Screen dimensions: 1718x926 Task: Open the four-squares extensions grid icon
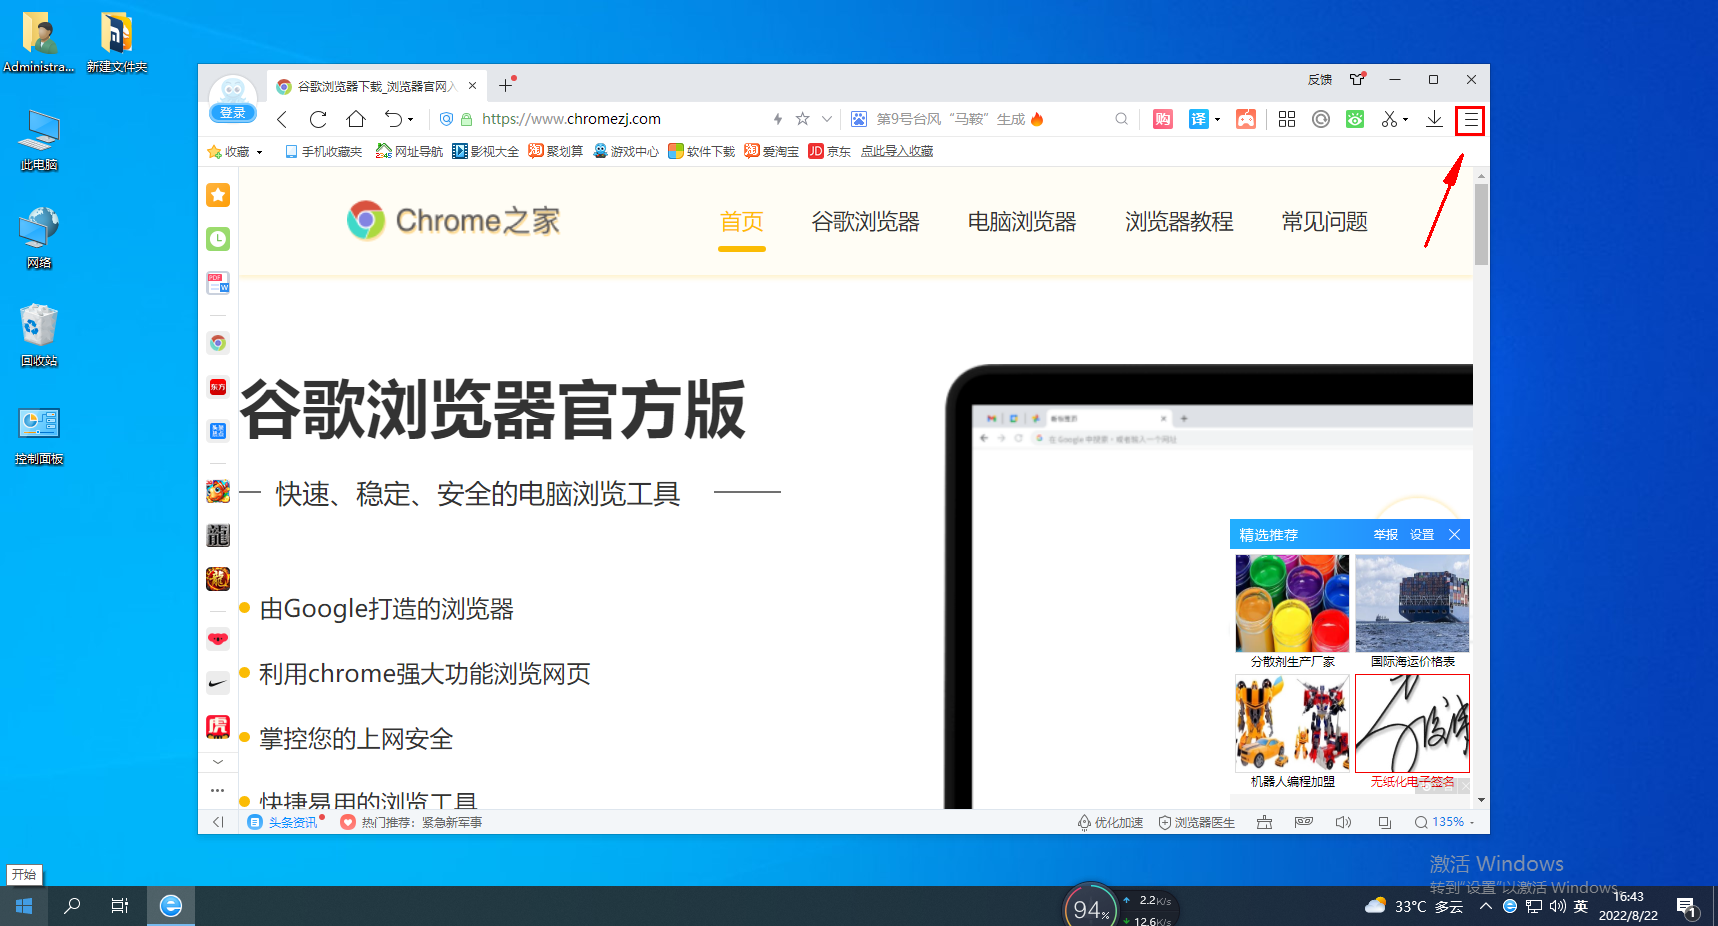coord(1287,119)
